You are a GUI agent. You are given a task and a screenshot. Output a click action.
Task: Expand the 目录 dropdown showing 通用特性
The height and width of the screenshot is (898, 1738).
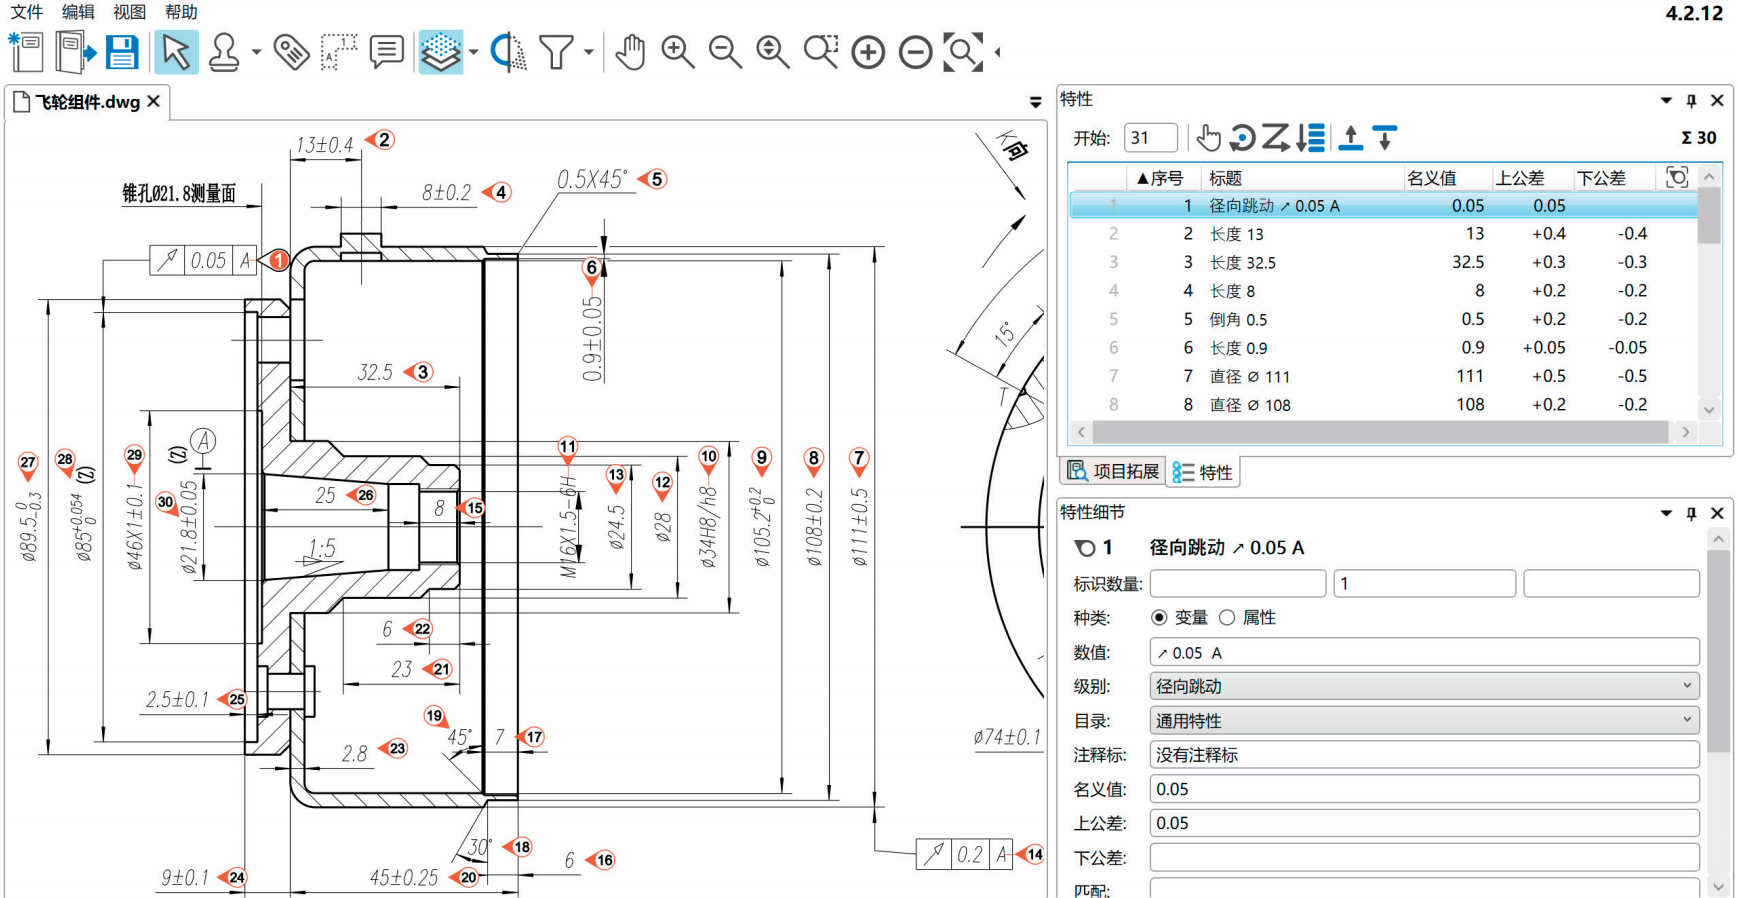(x=1424, y=721)
